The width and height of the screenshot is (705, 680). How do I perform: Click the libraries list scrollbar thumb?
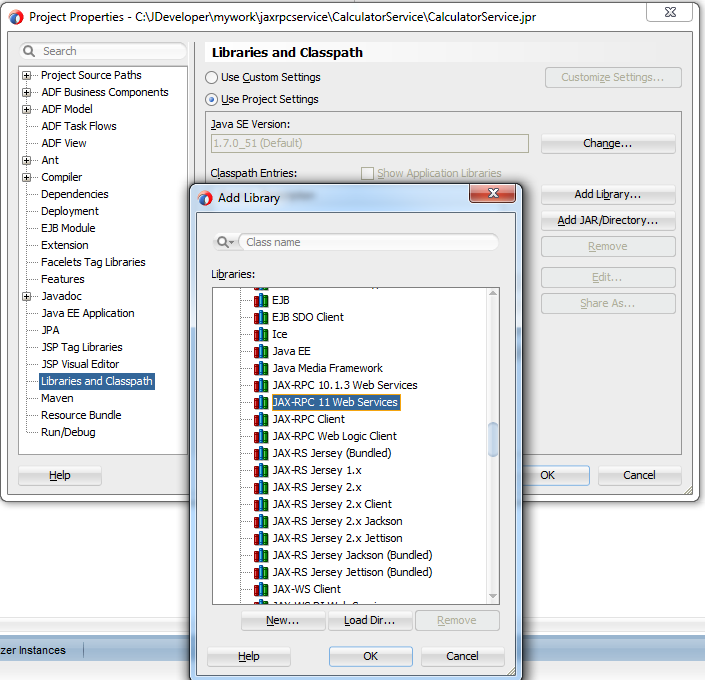click(x=493, y=439)
